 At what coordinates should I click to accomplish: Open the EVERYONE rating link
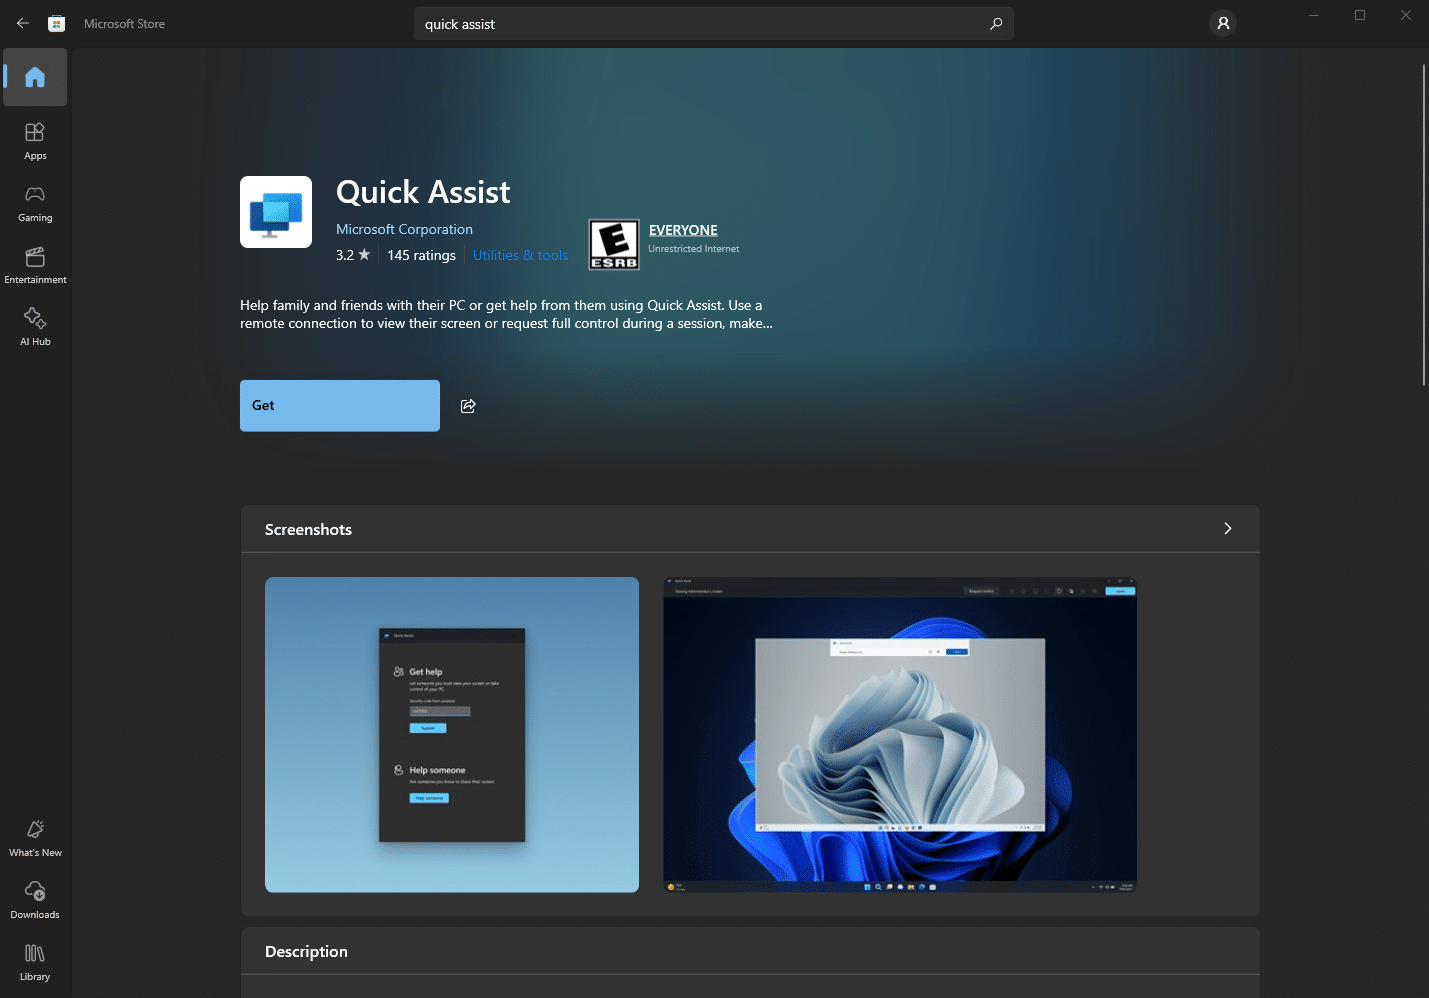point(683,230)
